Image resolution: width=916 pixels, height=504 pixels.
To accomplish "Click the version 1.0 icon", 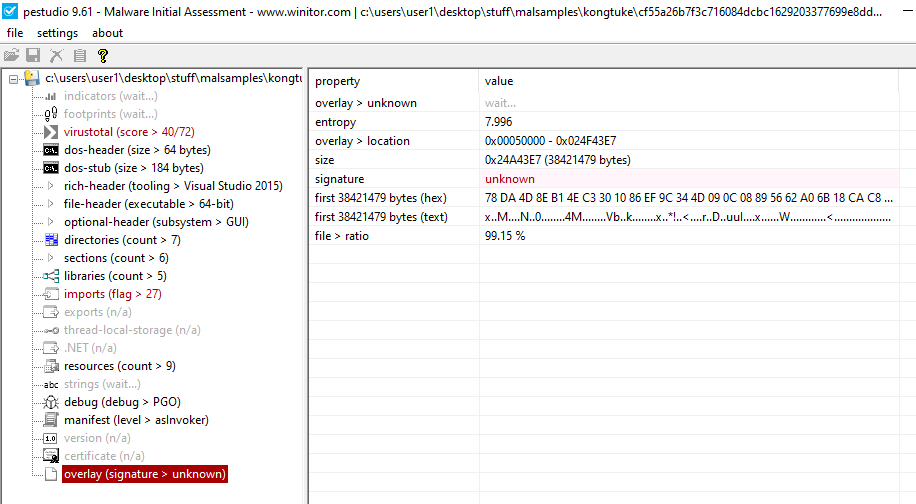I will tap(51, 438).
